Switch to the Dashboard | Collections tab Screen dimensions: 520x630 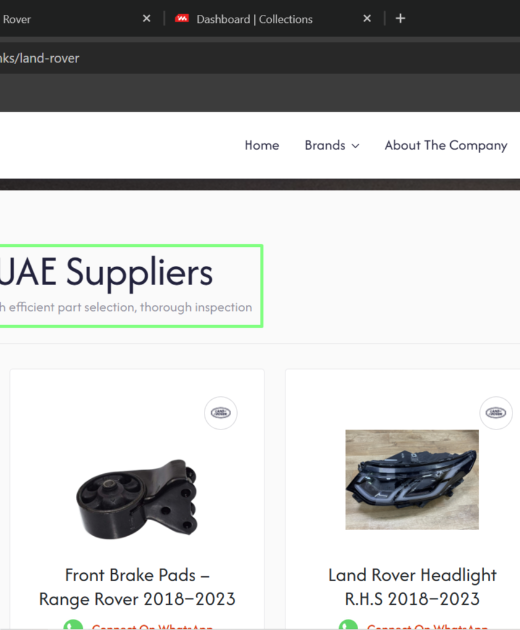coord(254,19)
